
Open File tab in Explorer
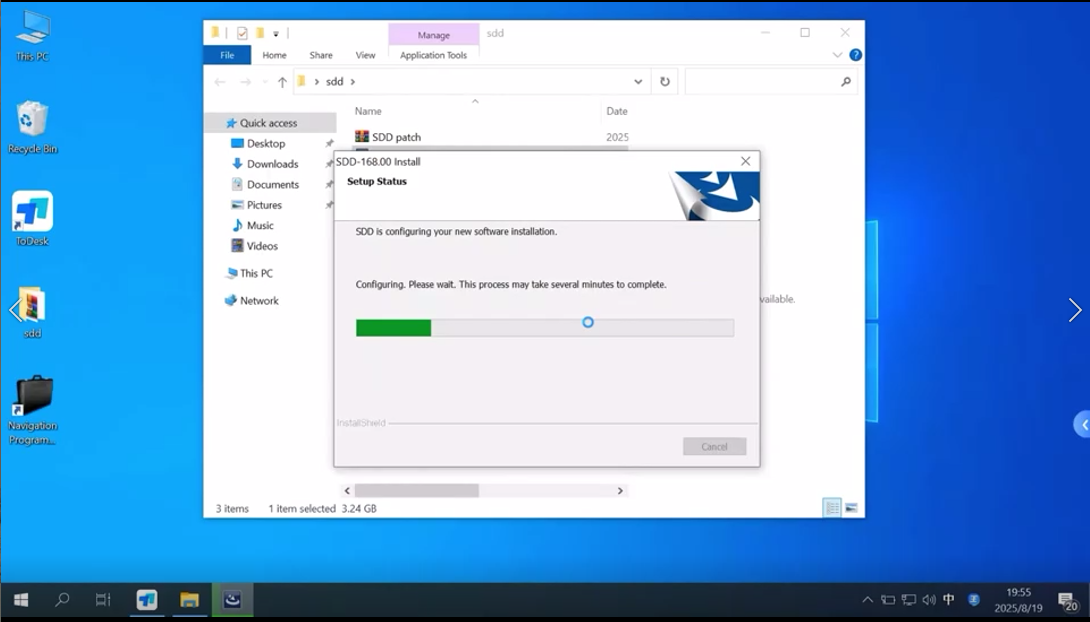[227, 55]
